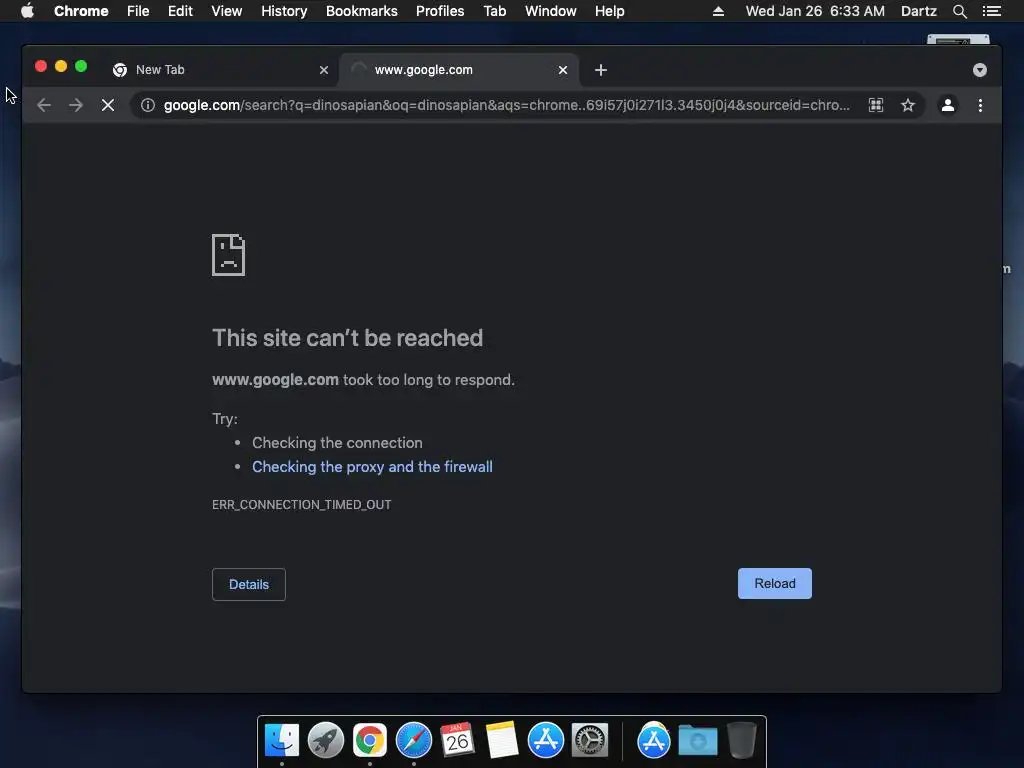Open Spotlight search magnifier icon

[x=959, y=11]
